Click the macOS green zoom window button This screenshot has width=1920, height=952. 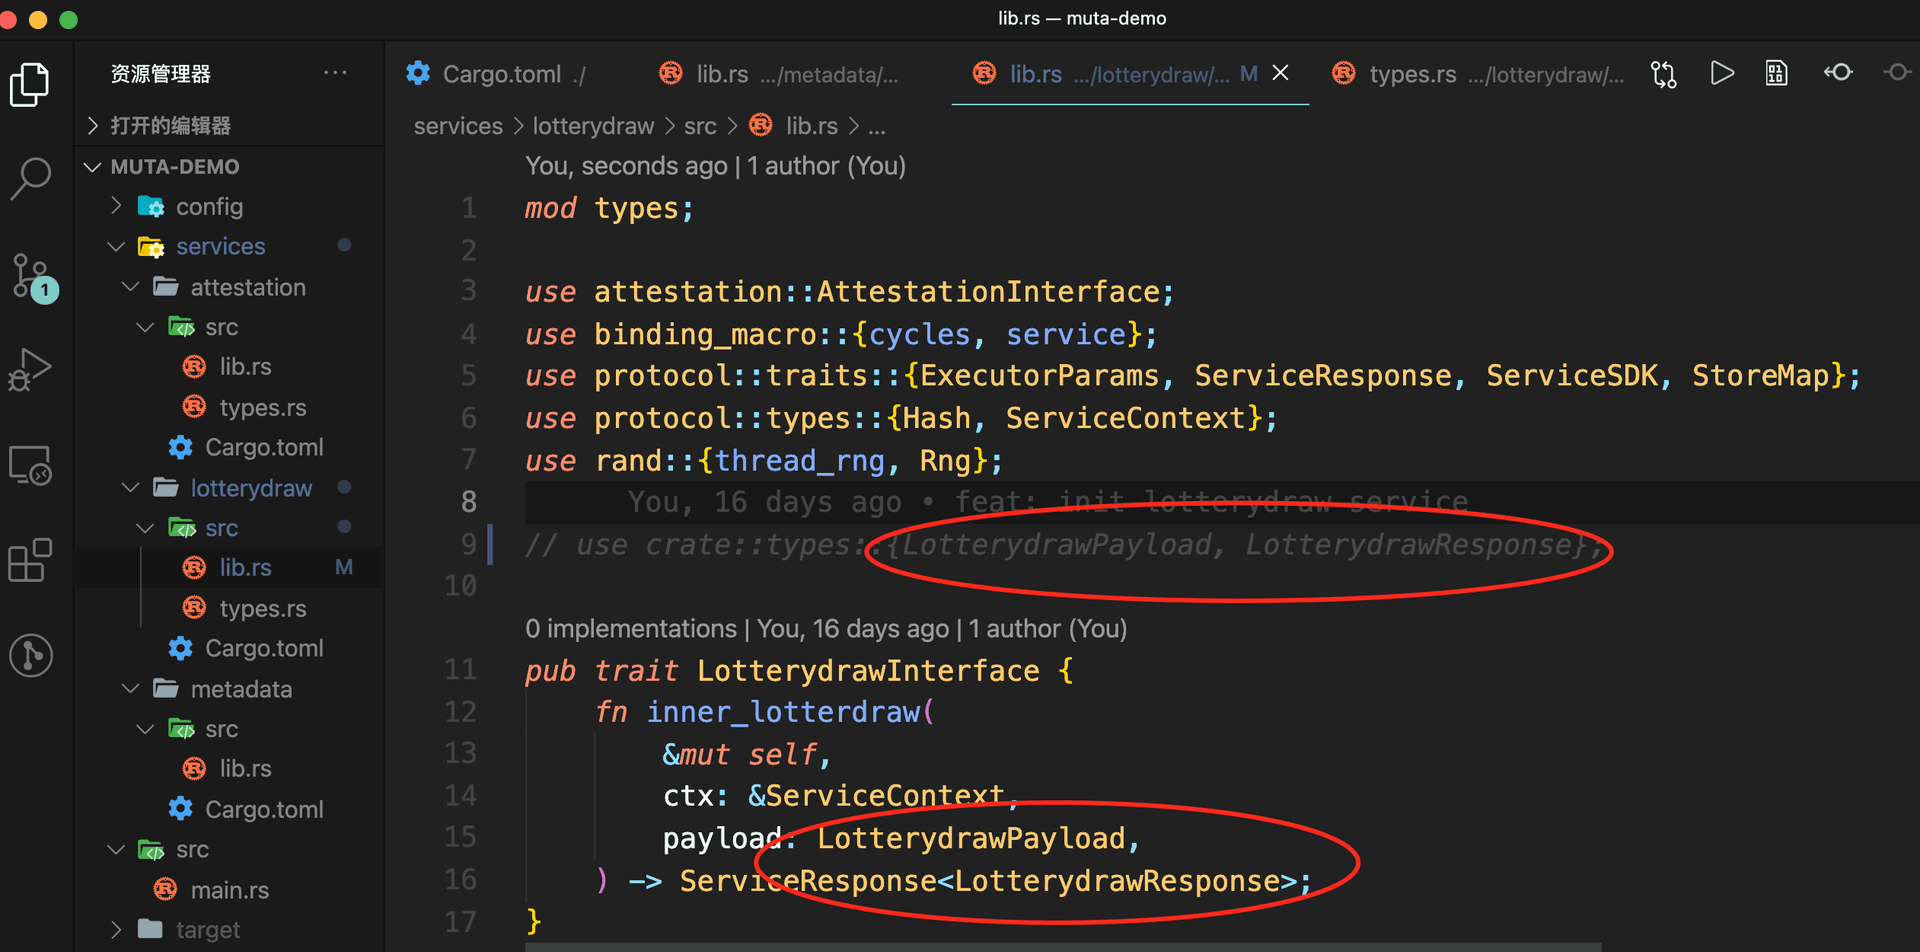tap(69, 19)
